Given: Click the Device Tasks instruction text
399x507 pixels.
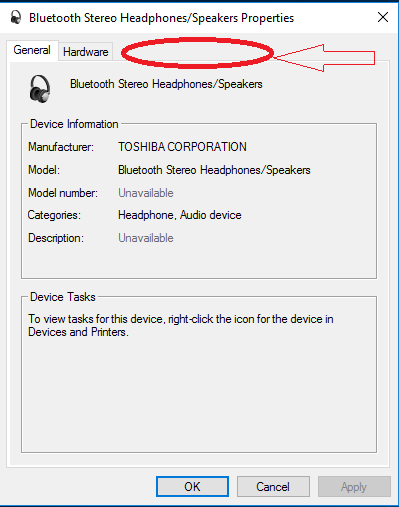Looking at the screenshot, I should 181,325.
